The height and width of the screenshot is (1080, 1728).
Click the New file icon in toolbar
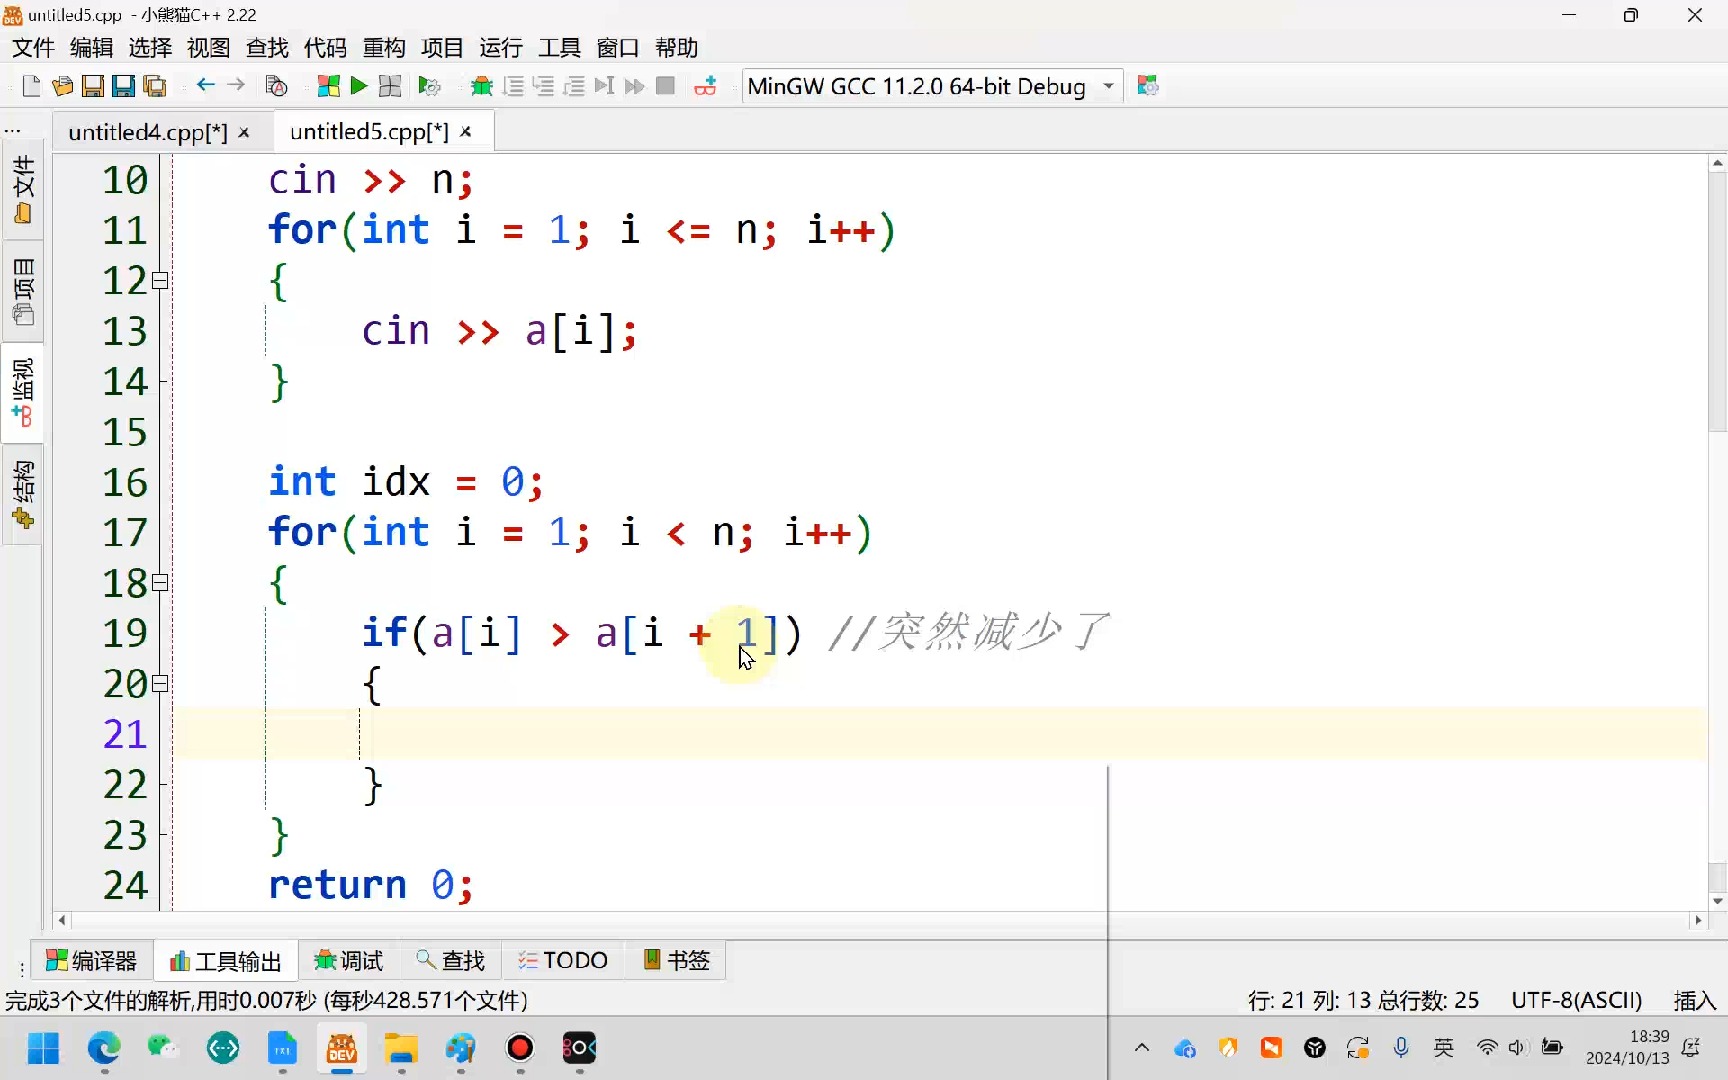[31, 86]
